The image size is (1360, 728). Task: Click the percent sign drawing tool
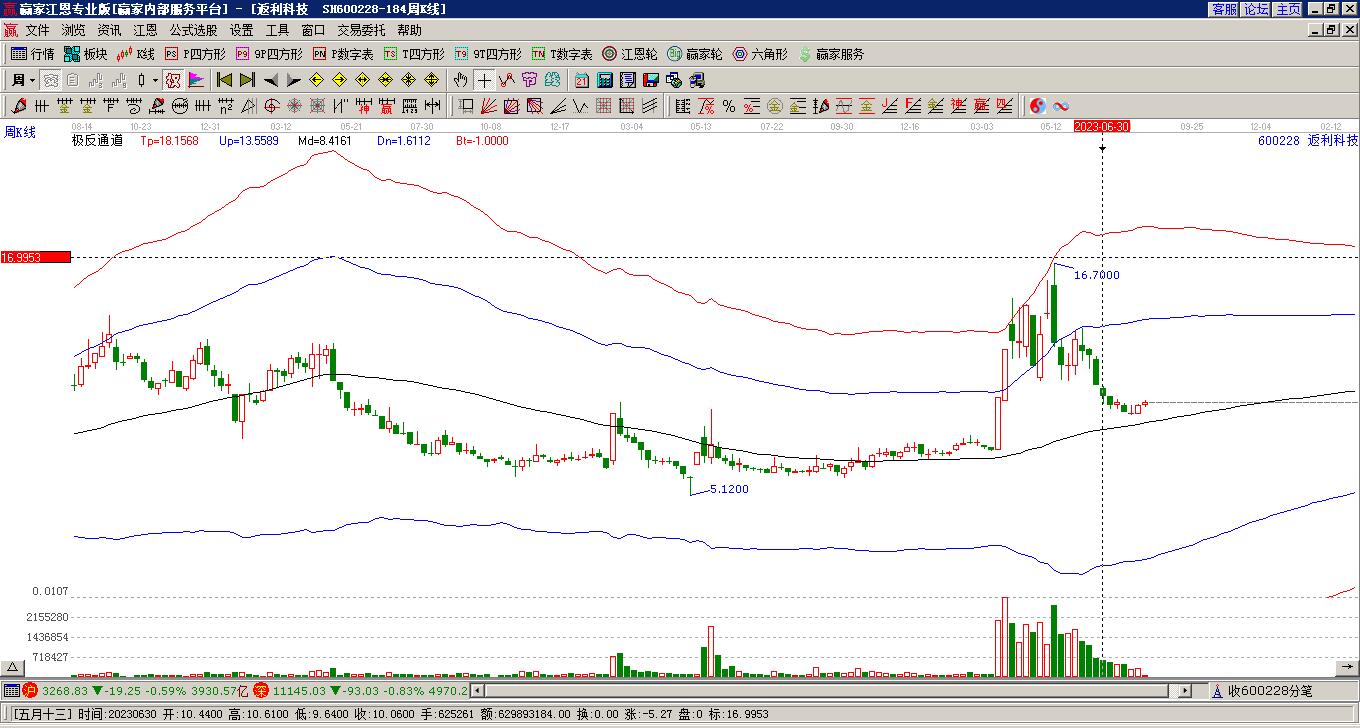tap(729, 106)
